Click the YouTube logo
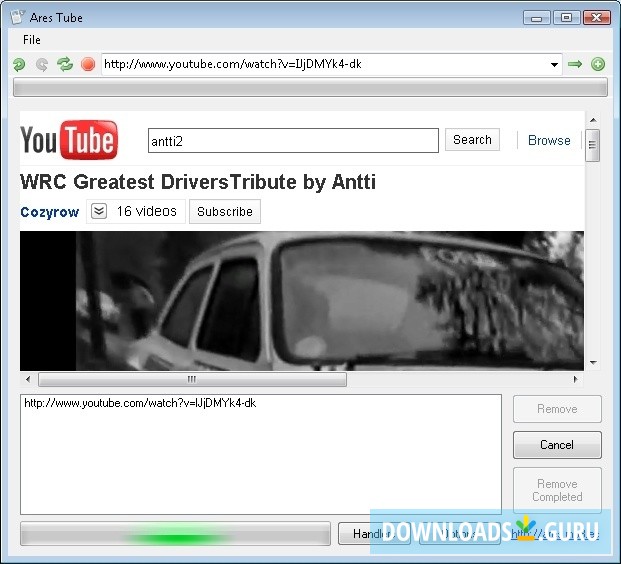This screenshot has width=621, height=564. coord(69,140)
